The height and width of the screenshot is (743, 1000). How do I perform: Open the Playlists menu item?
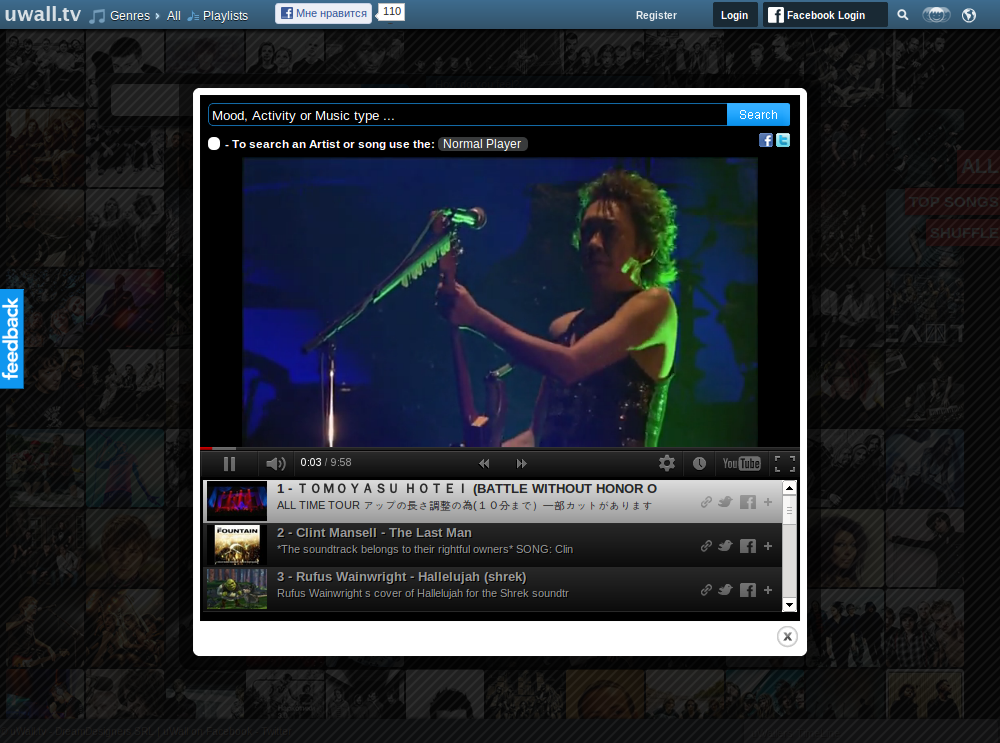point(224,15)
